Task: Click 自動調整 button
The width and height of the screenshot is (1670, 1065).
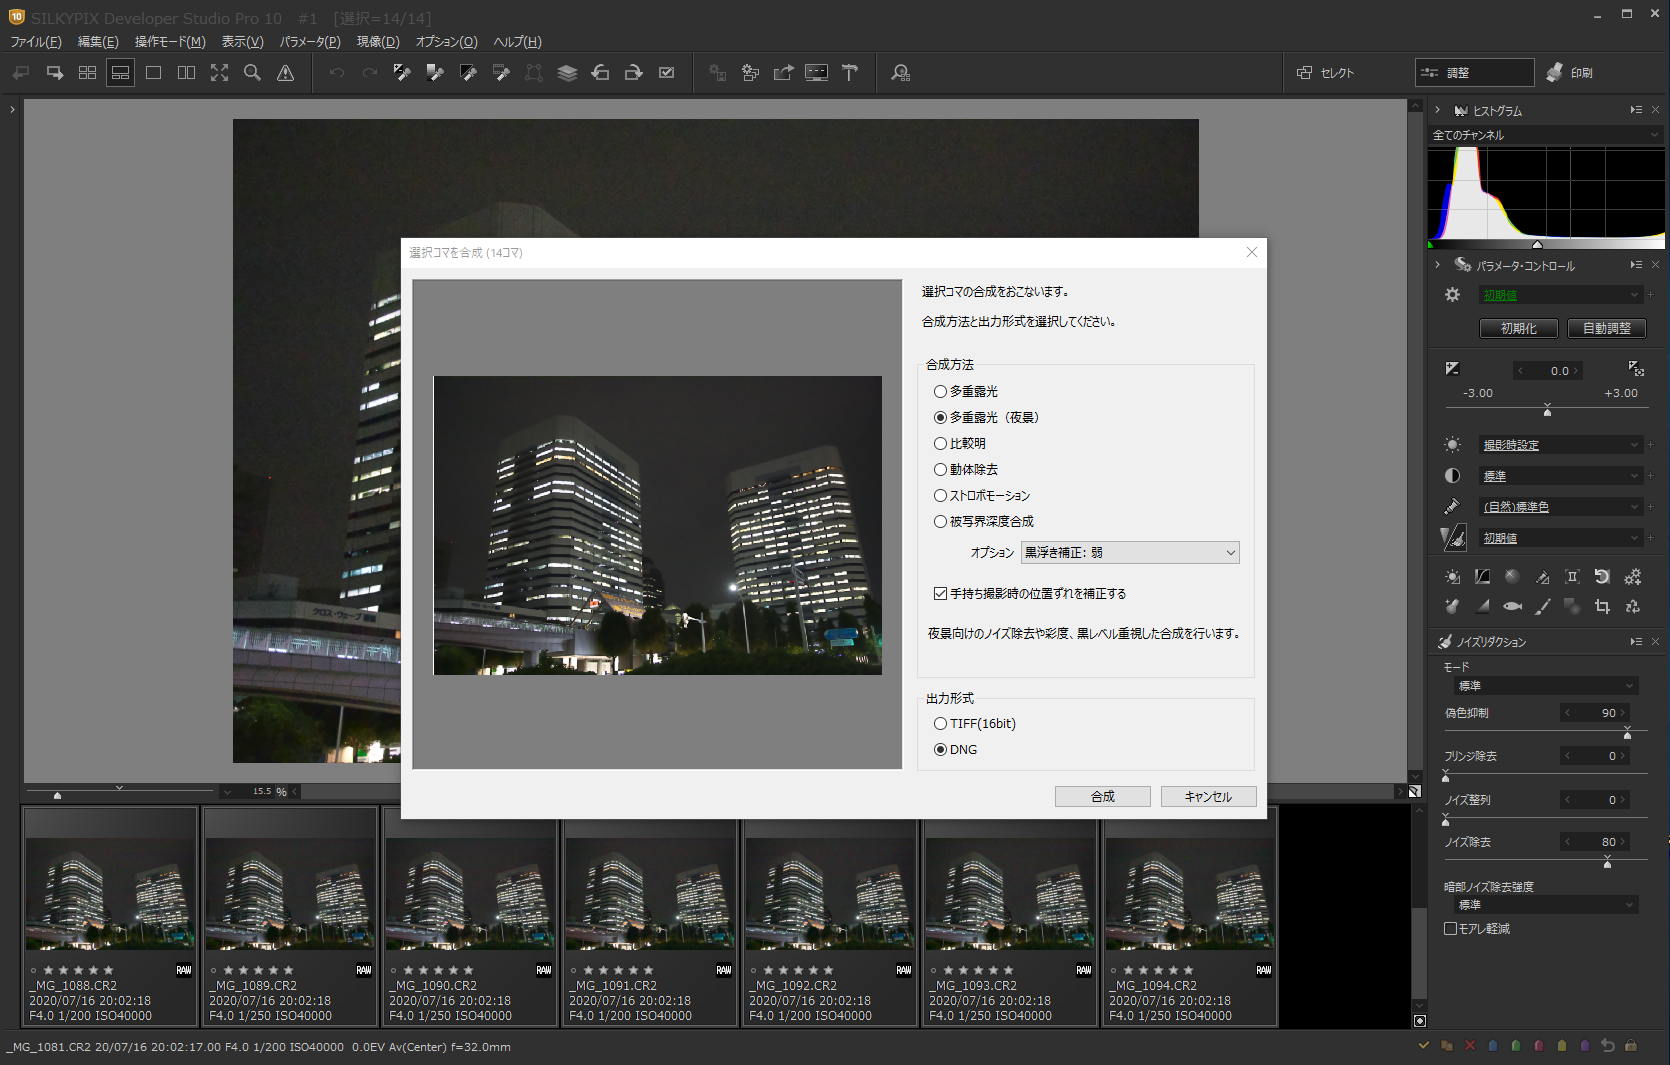Action: click(x=1606, y=328)
